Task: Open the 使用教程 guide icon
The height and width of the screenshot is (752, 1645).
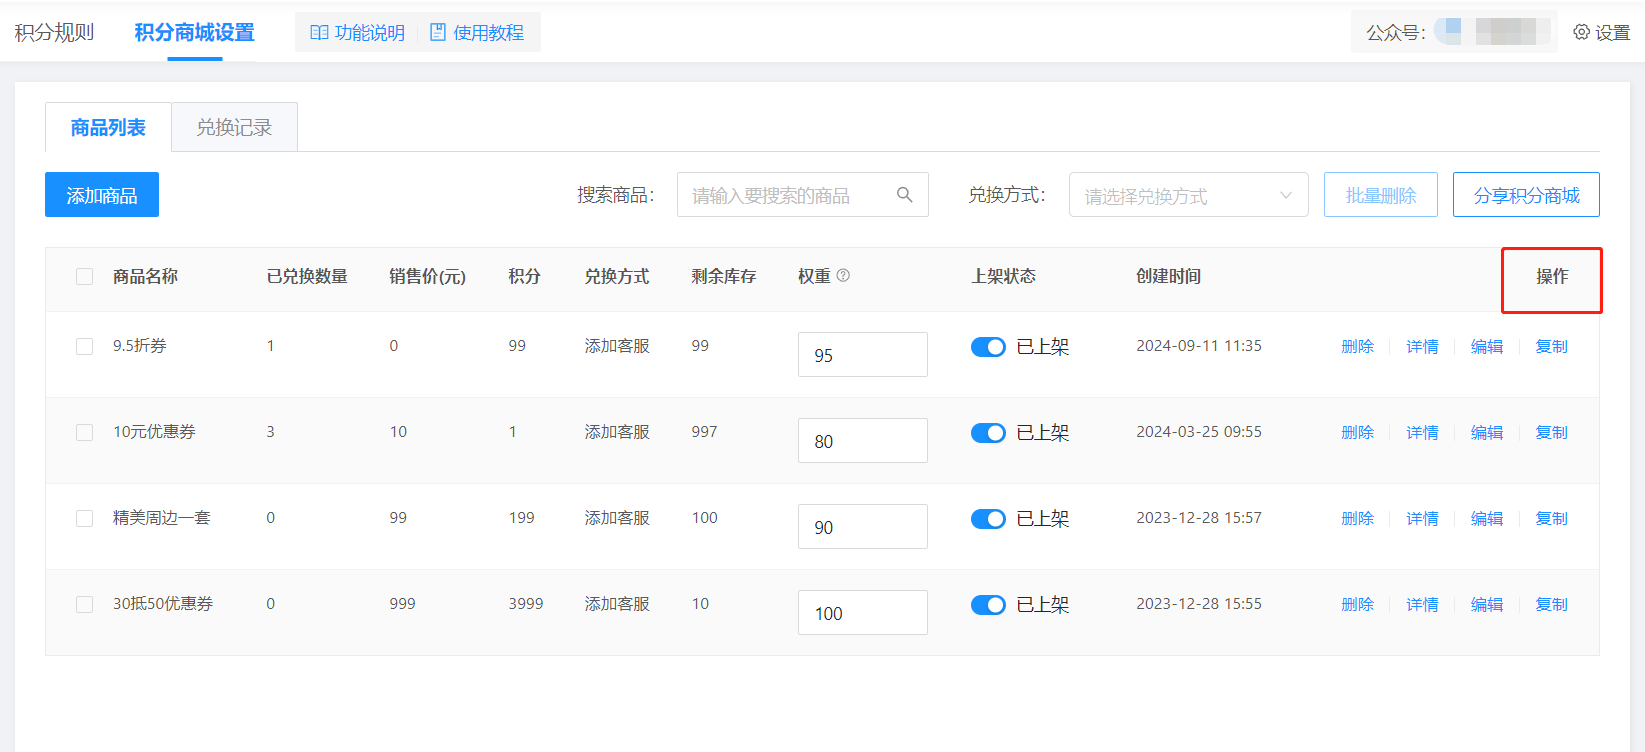Action: point(438,33)
